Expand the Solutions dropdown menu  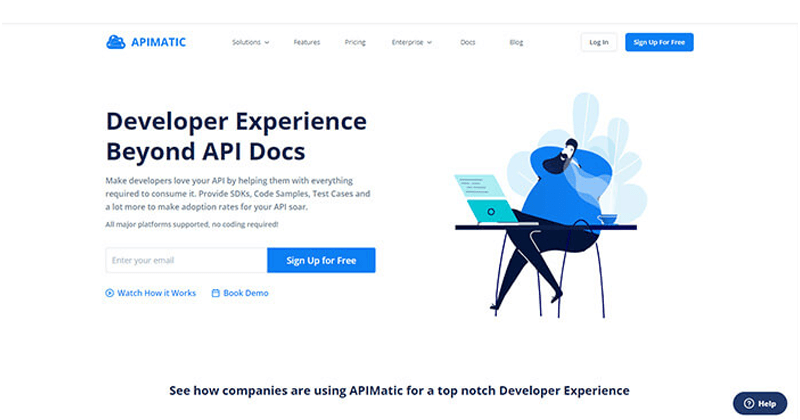click(251, 42)
